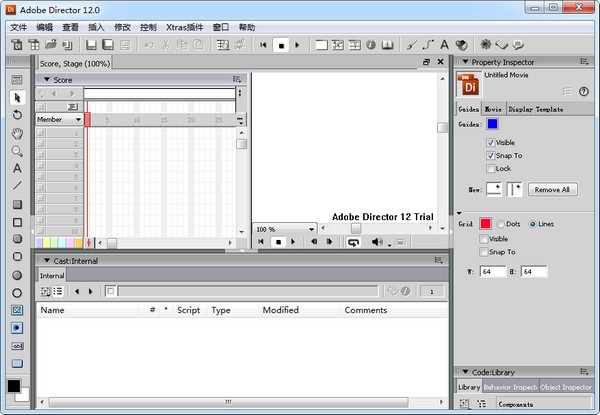Select the Magnifying Glass tool
The width and height of the screenshot is (600, 415).
coord(17,151)
